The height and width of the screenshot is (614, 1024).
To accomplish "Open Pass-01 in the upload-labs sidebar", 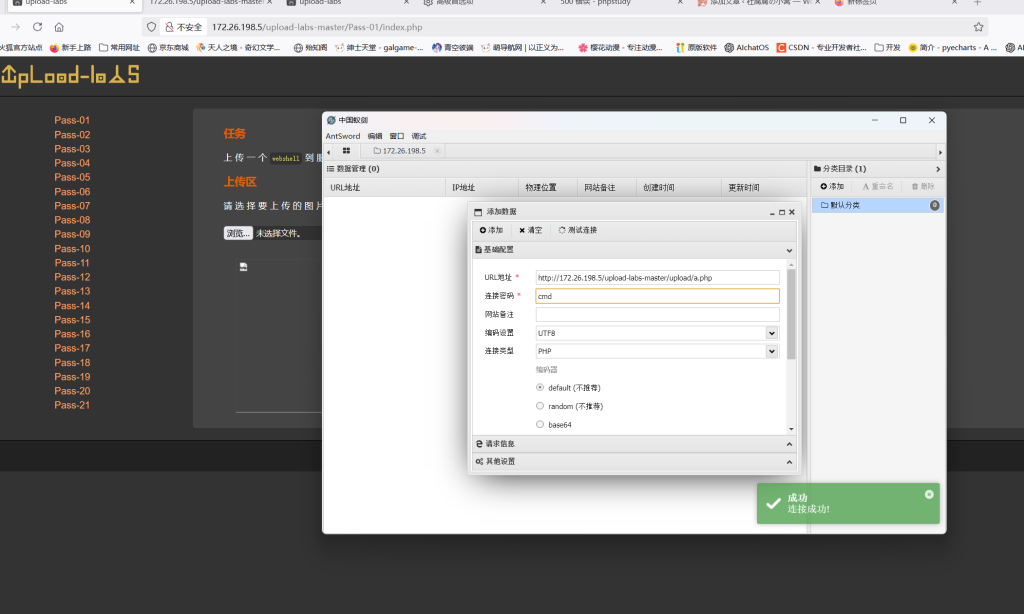I will coord(72,120).
